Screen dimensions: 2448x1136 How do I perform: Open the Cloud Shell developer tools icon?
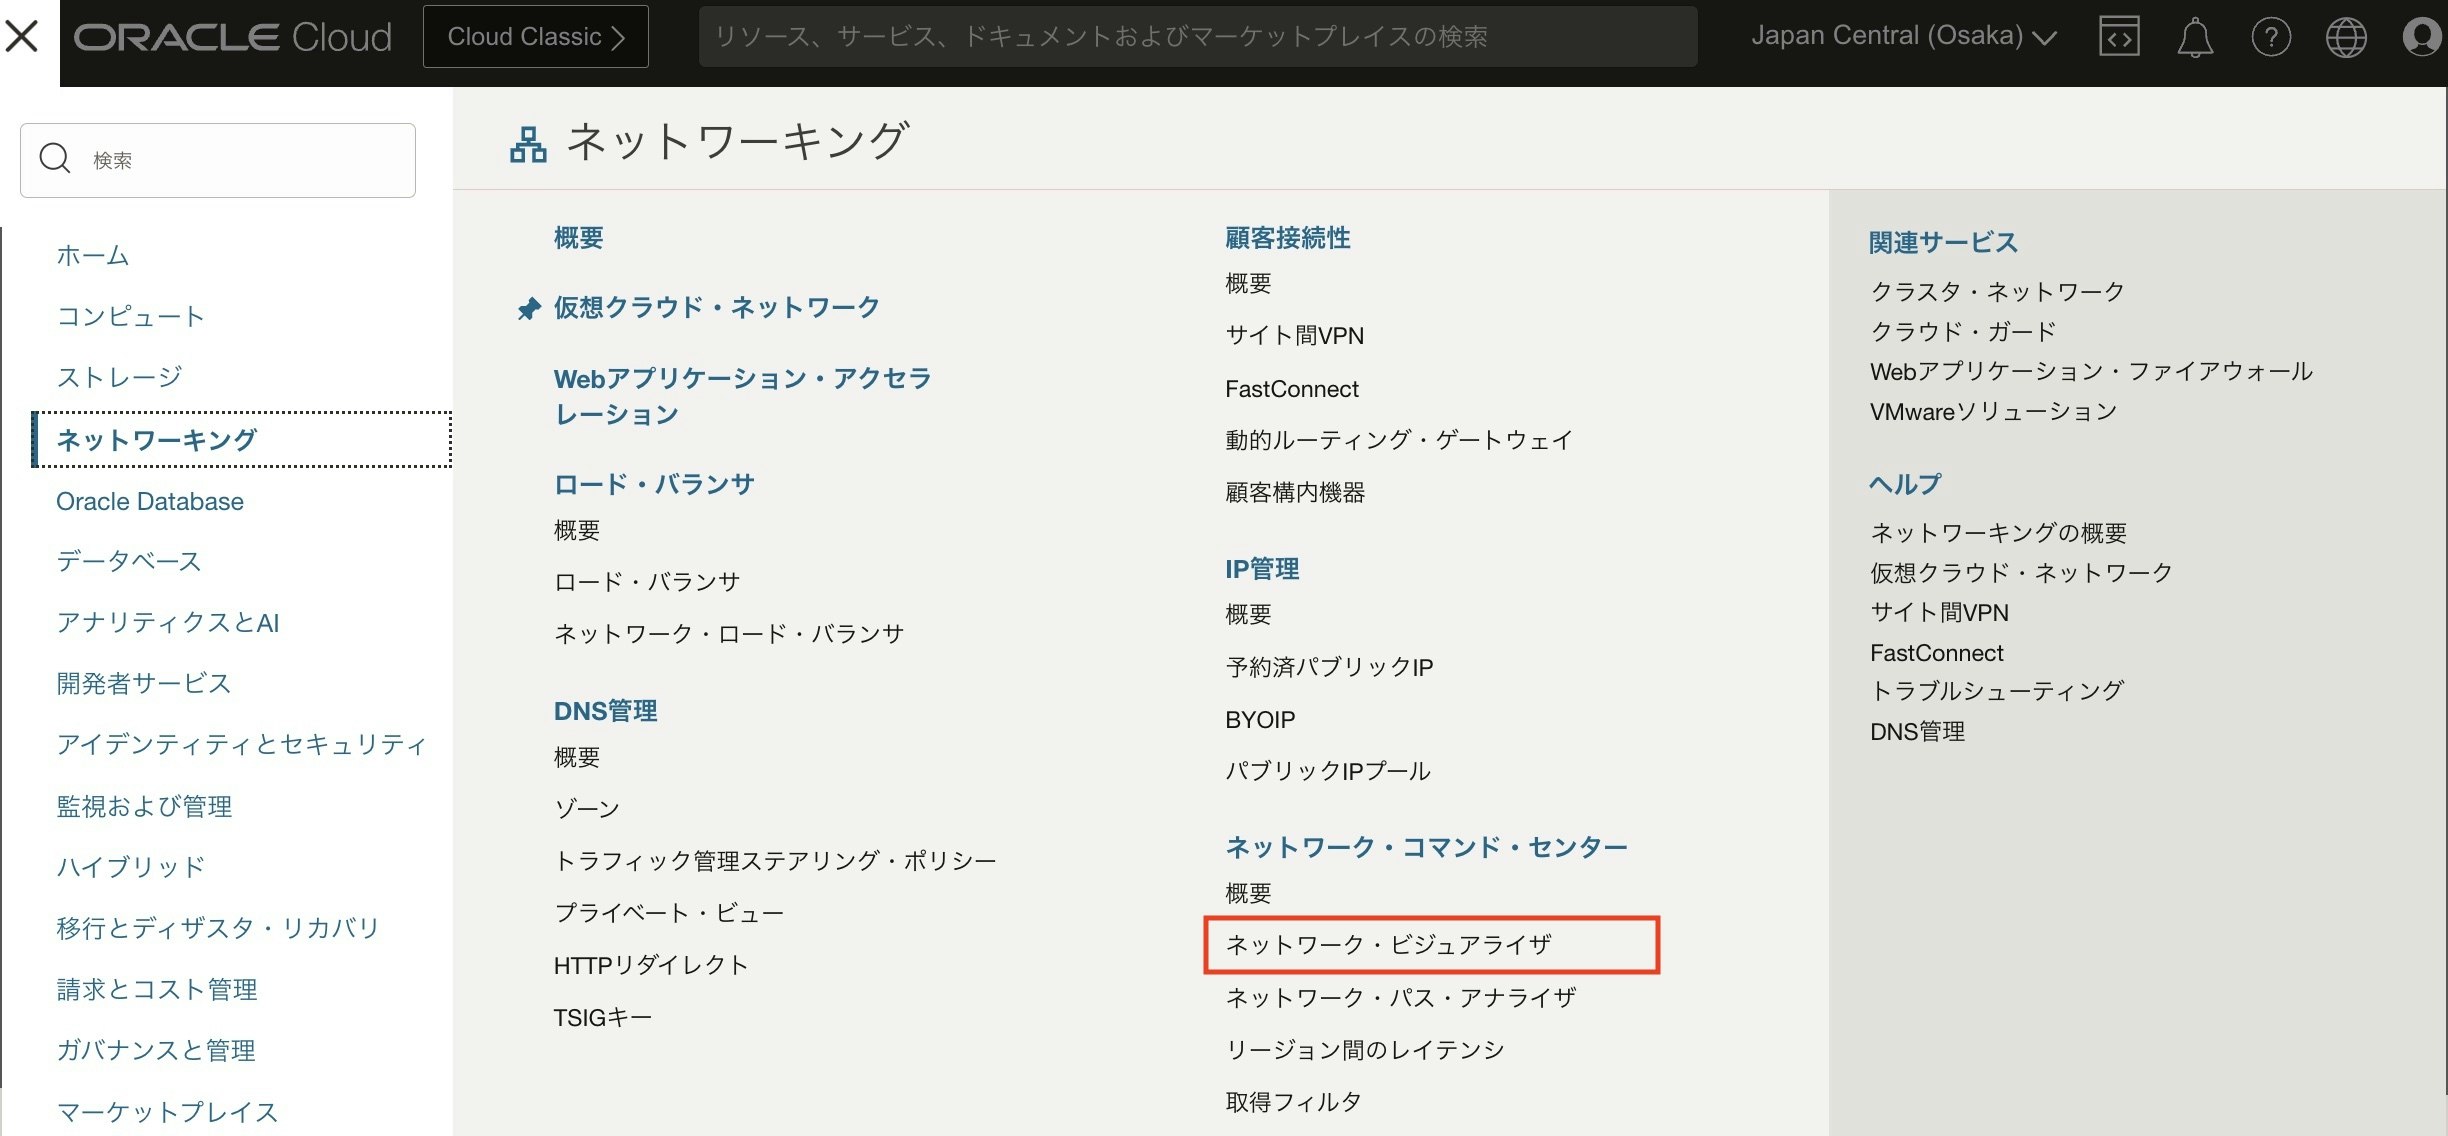(x=2118, y=37)
